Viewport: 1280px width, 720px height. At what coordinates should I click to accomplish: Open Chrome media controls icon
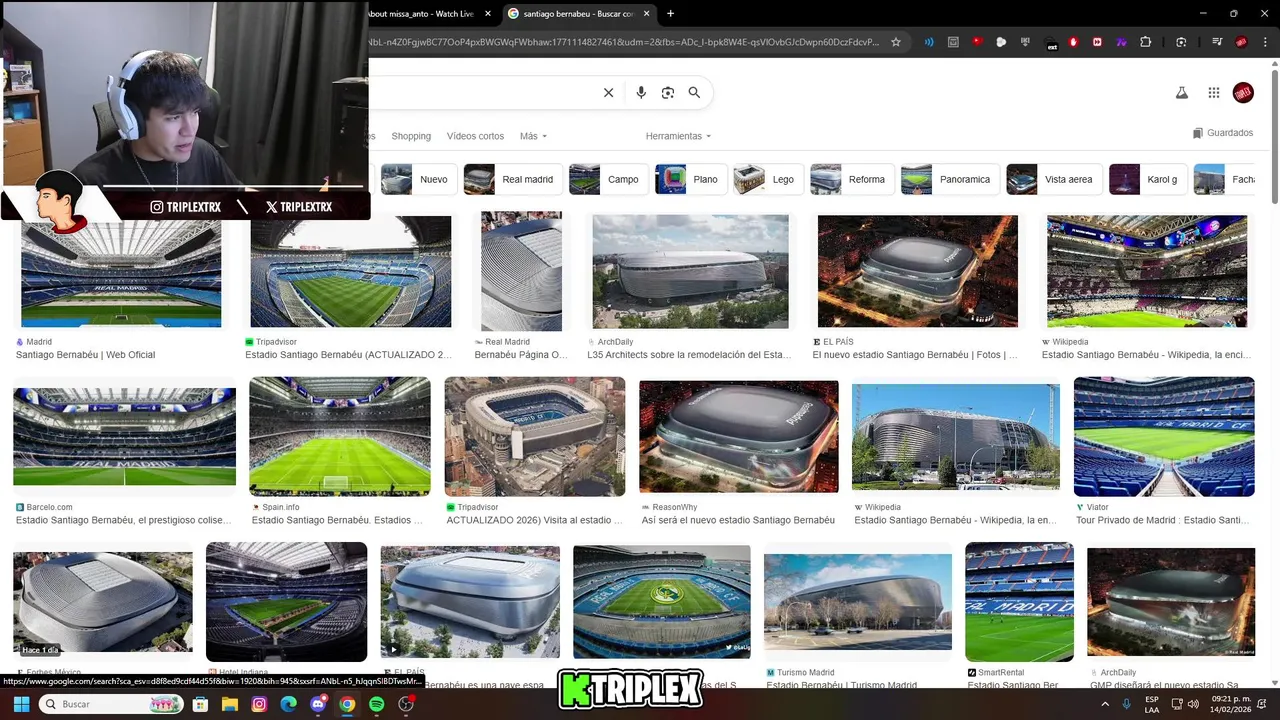point(1217,42)
